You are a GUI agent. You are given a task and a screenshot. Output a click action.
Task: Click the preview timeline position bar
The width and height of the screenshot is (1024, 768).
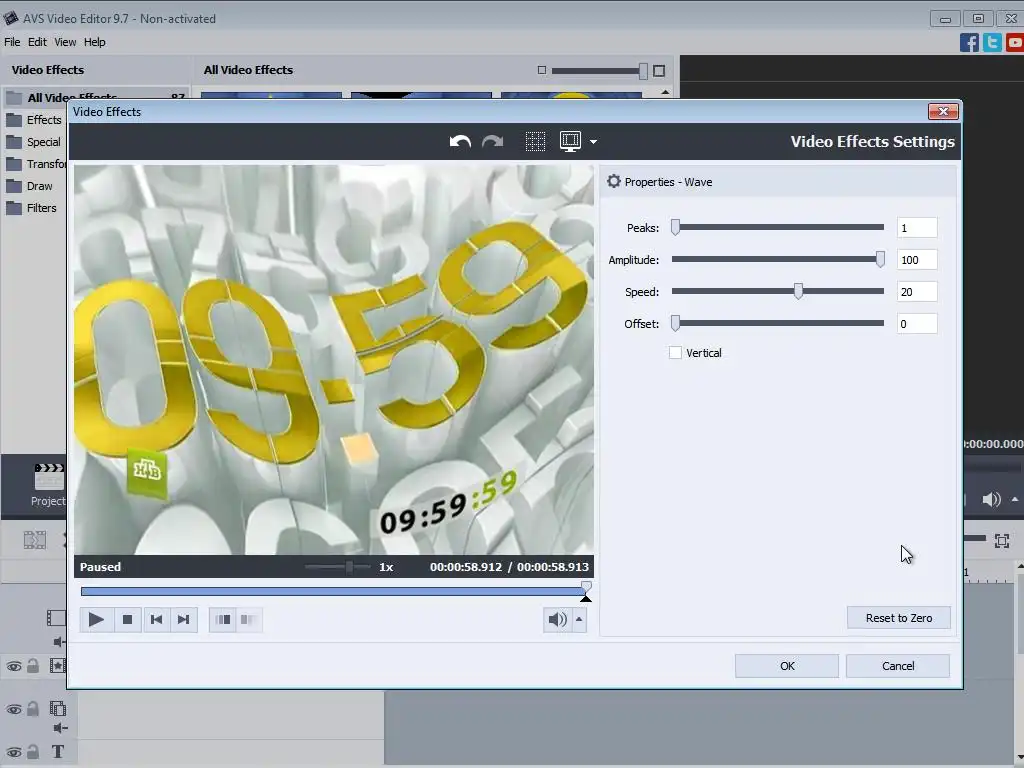tap(333, 591)
